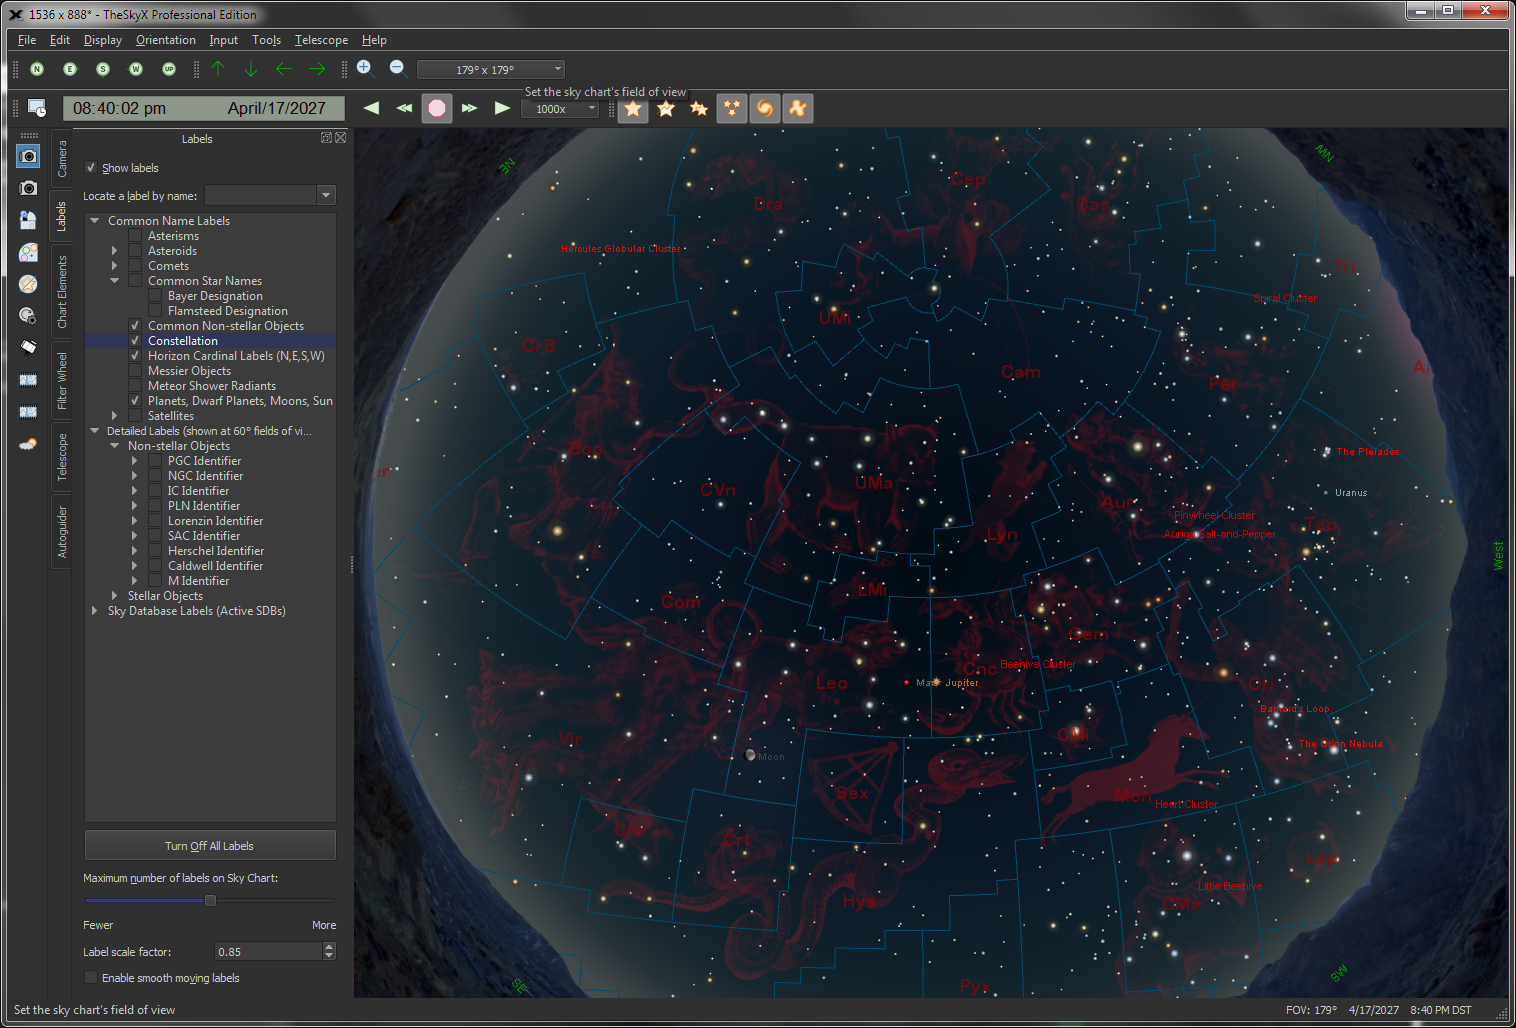Click the Label scale factor field showing 0.85

coord(268,952)
